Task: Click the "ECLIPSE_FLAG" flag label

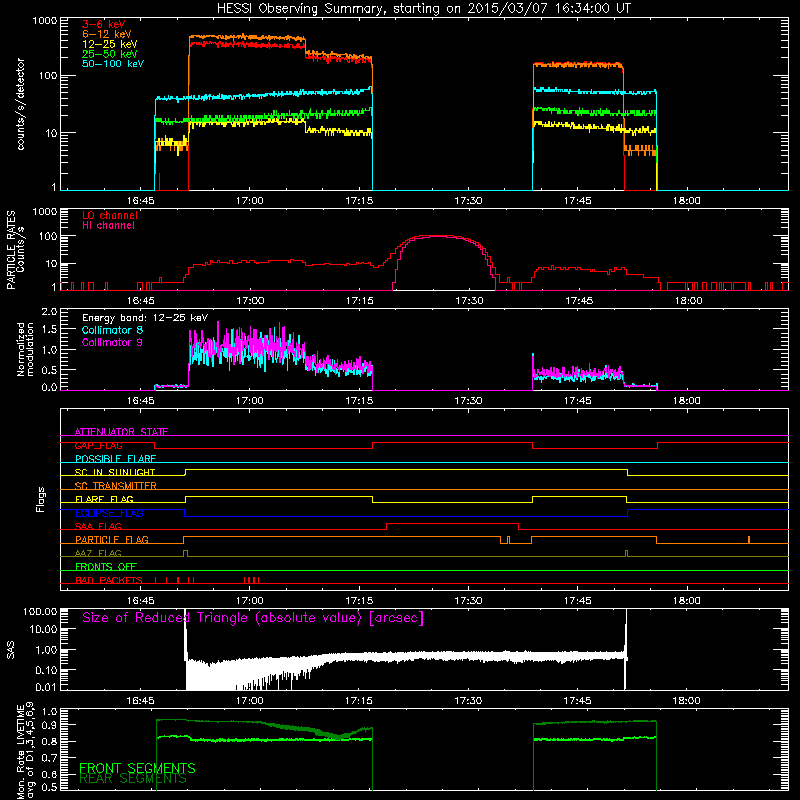Action: pyautogui.click(x=109, y=513)
